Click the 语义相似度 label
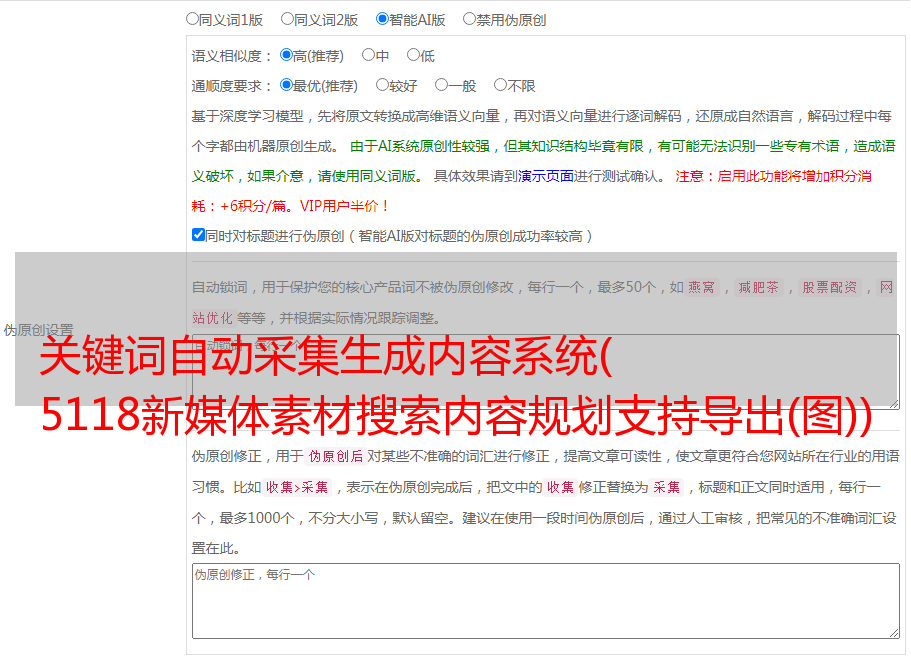 (x=231, y=56)
